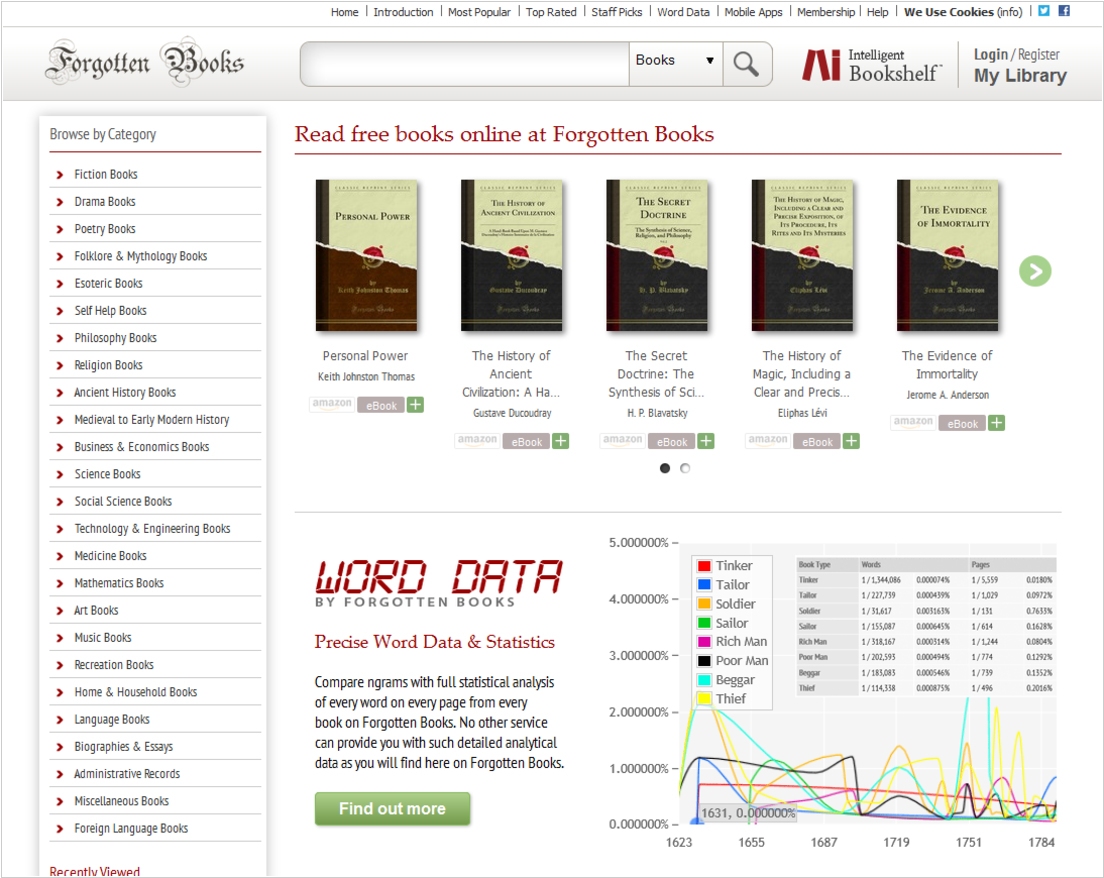Click the Login link

pyautogui.click(x=990, y=54)
